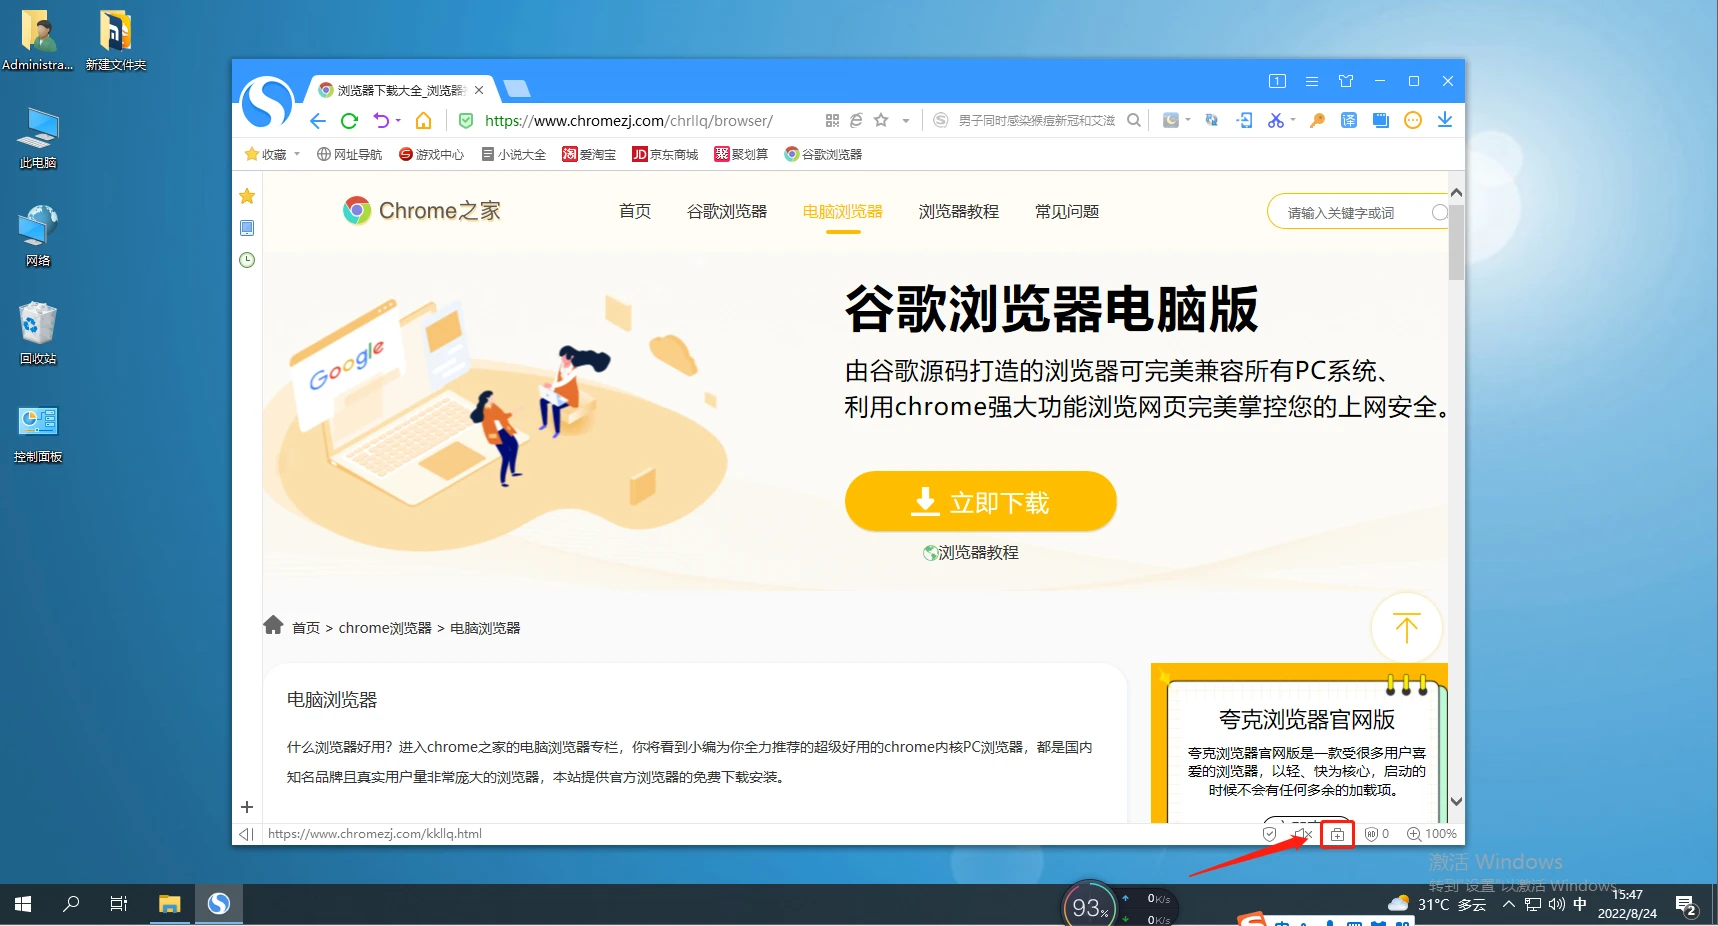Click the security shield in status bar
The image size is (1718, 926).
pos(1269,834)
